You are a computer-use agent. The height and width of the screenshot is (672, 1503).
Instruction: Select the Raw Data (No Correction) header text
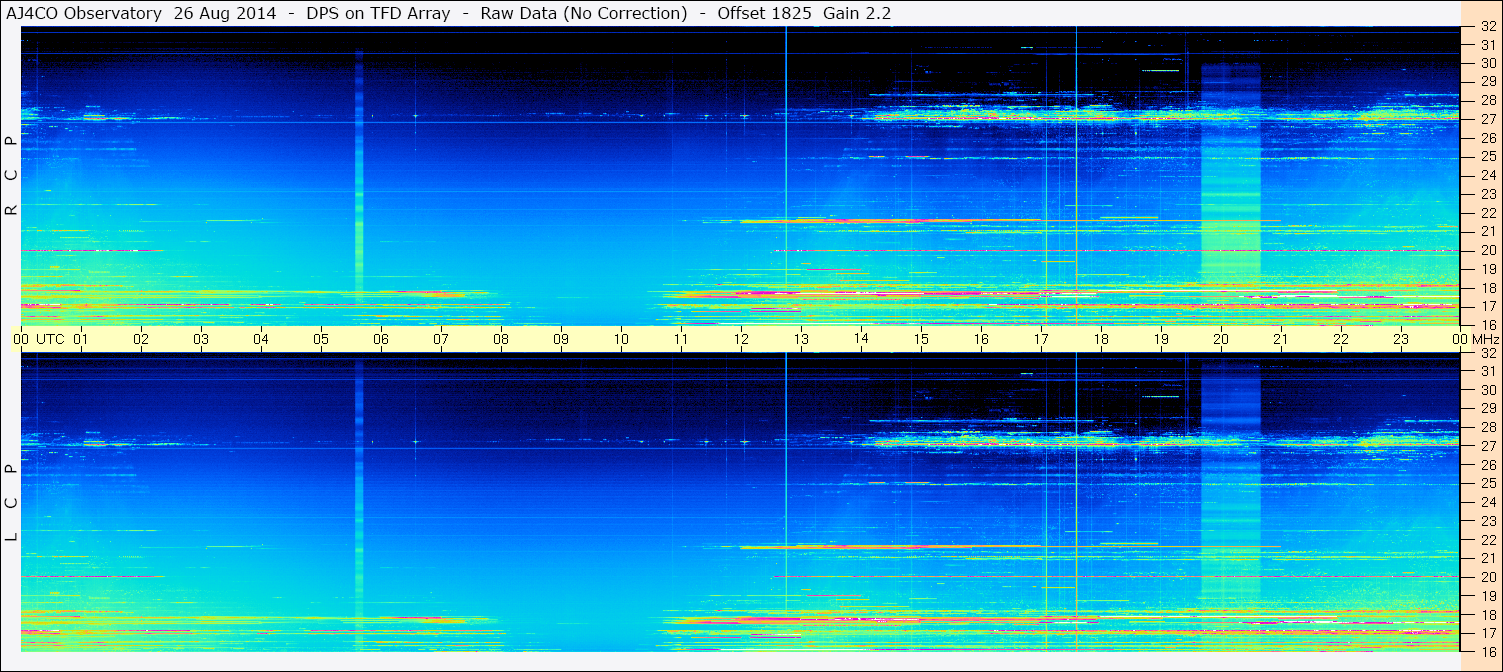[584, 13]
